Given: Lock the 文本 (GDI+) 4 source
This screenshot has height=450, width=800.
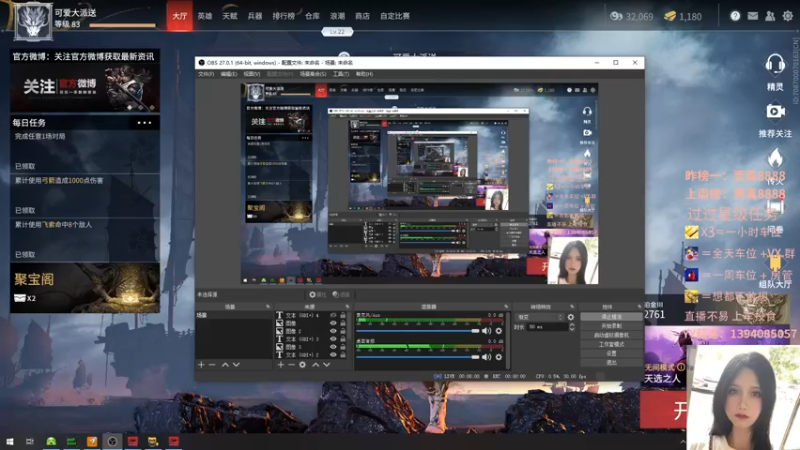Looking at the screenshot, I should [x=343, y=315].
